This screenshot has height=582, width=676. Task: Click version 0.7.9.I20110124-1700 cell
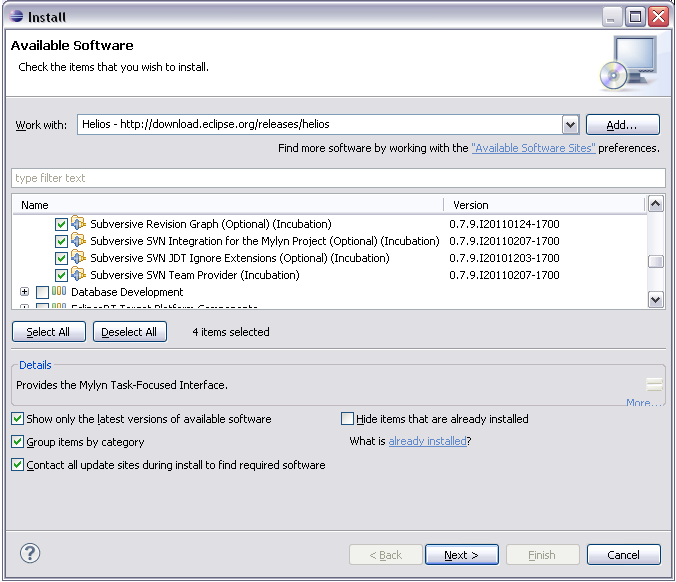click(504, 224)
